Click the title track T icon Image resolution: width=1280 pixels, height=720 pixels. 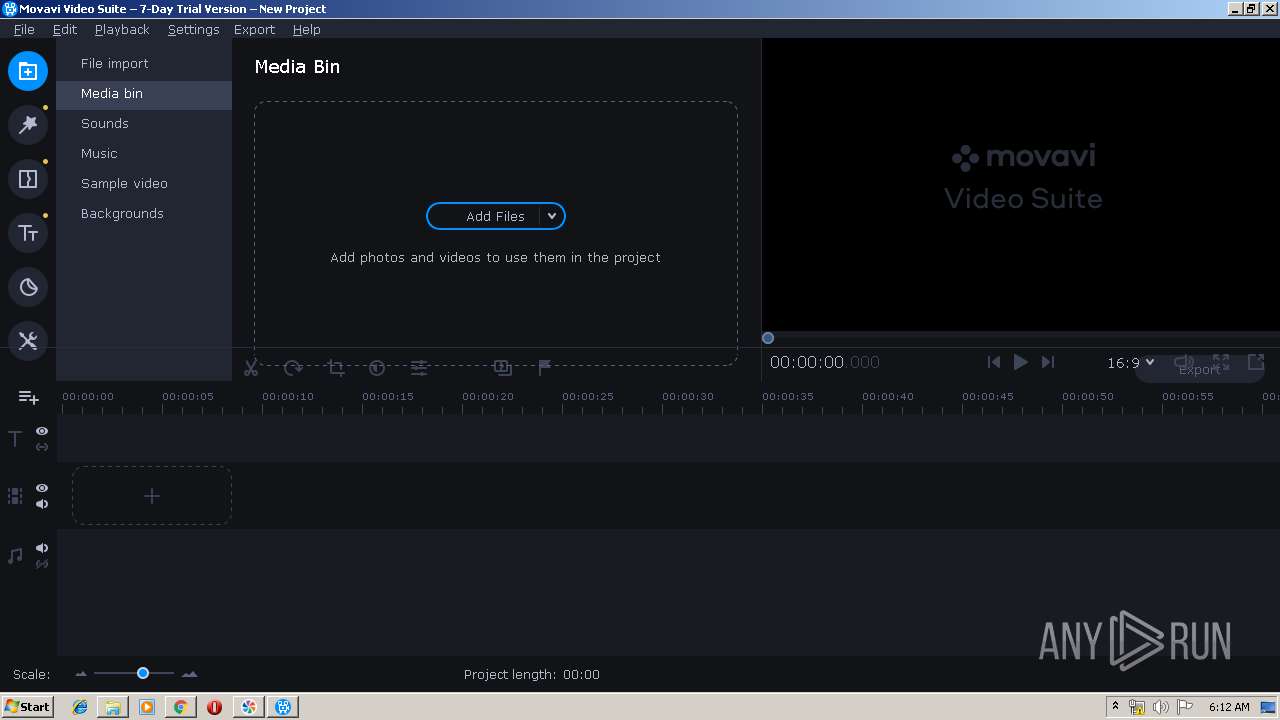pyautogui.click(x=15, y=439)
